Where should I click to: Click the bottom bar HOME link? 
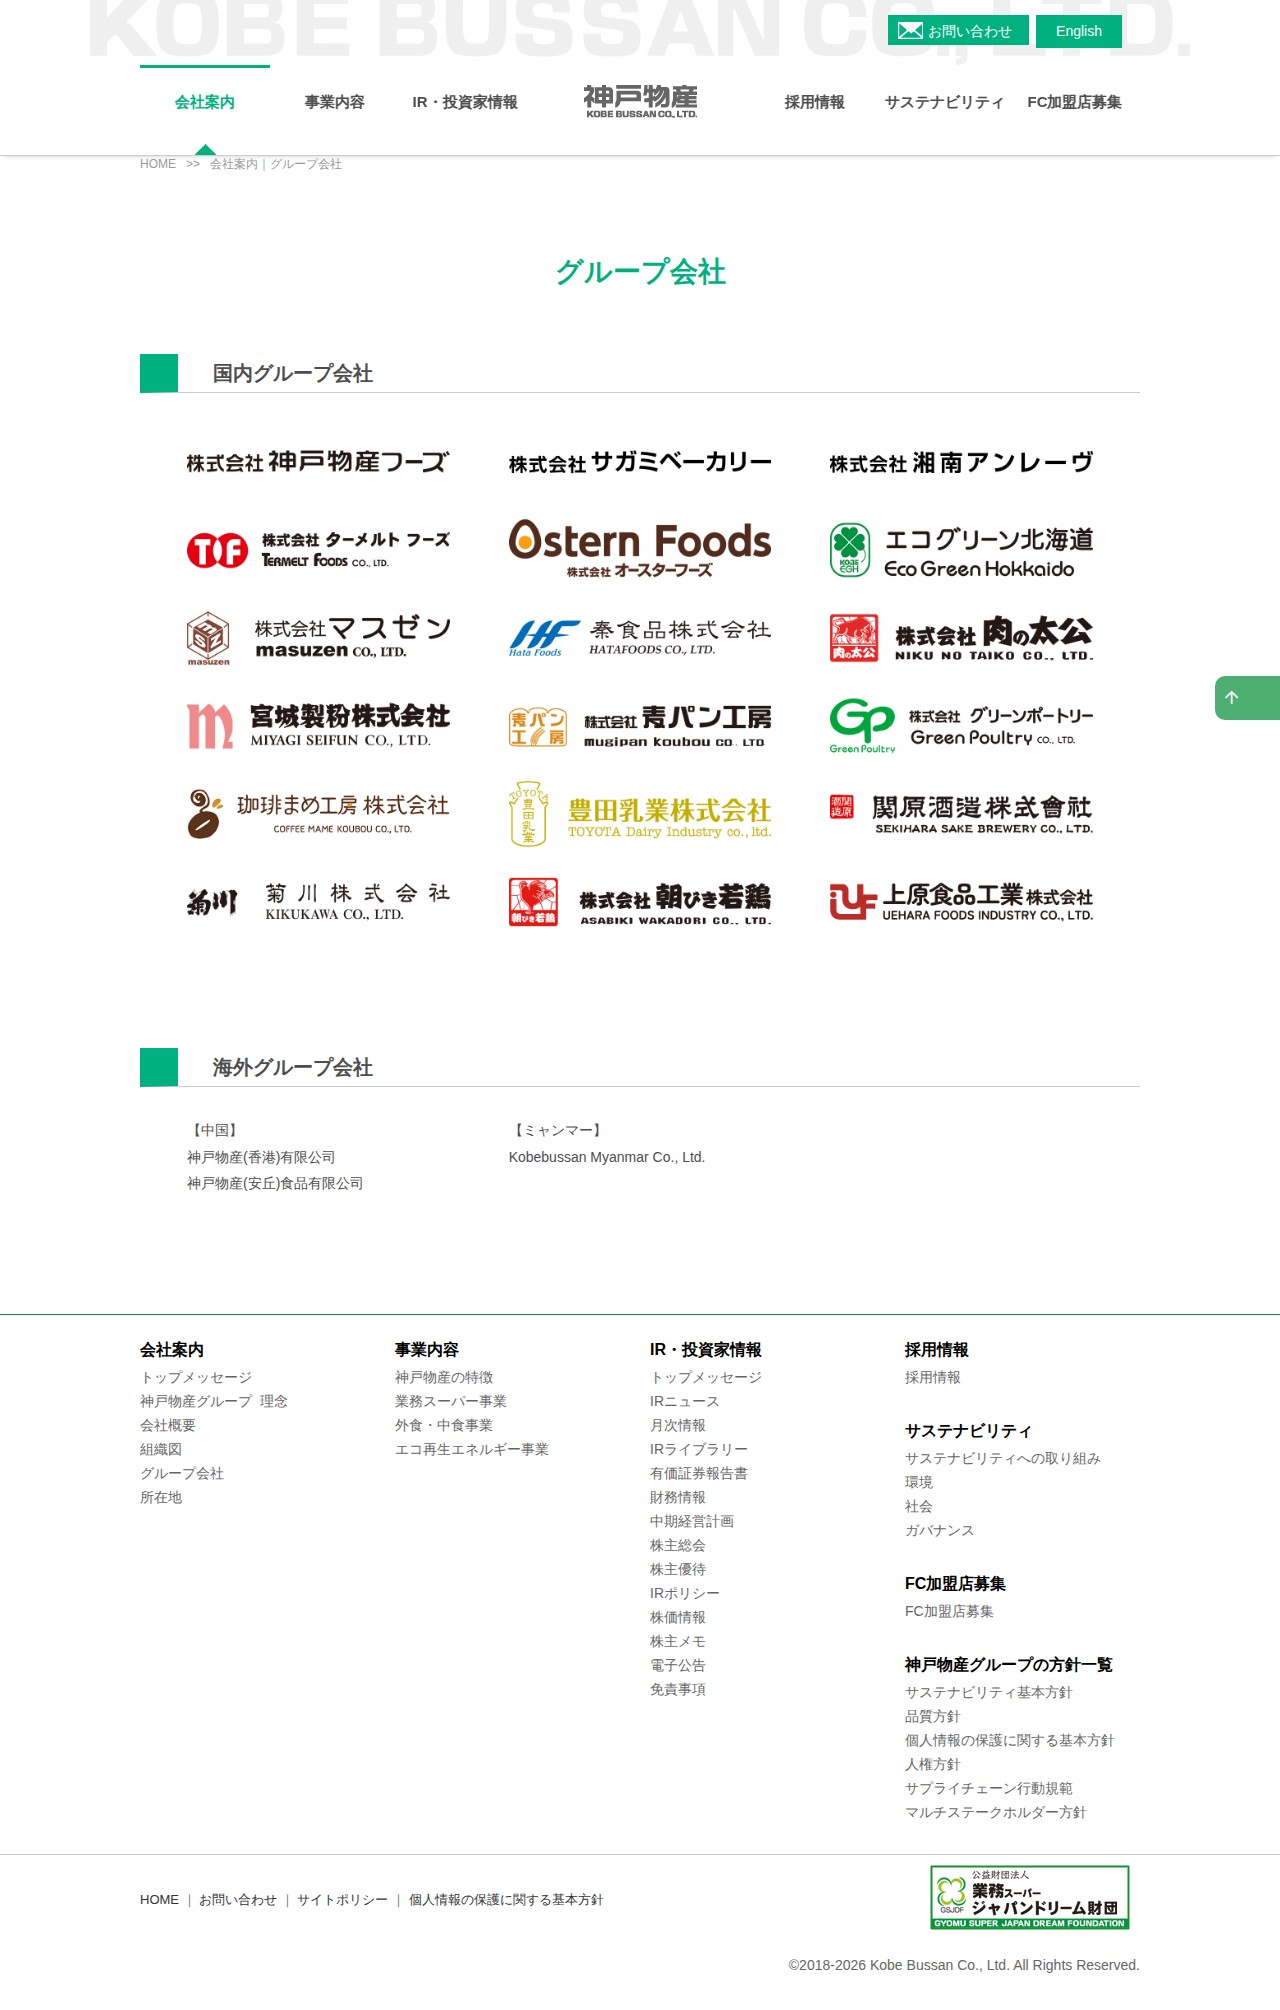(159, 1899)
